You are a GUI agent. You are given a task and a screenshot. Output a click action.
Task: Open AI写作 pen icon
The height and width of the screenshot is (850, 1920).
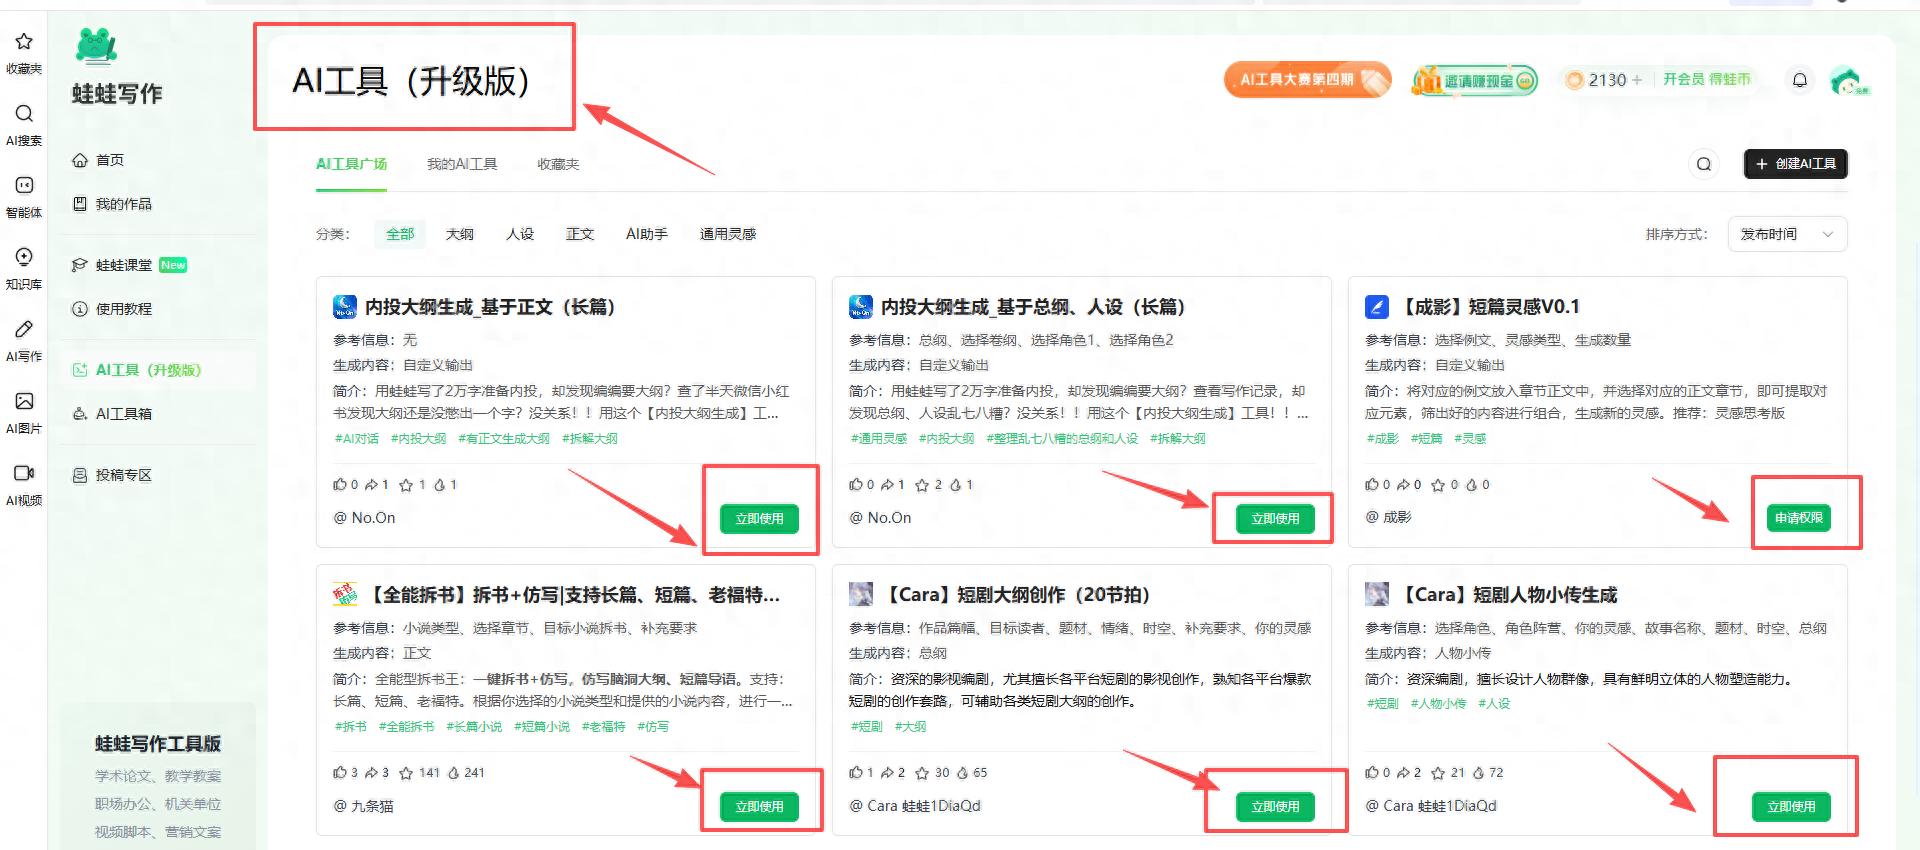[x=24, y=330]
